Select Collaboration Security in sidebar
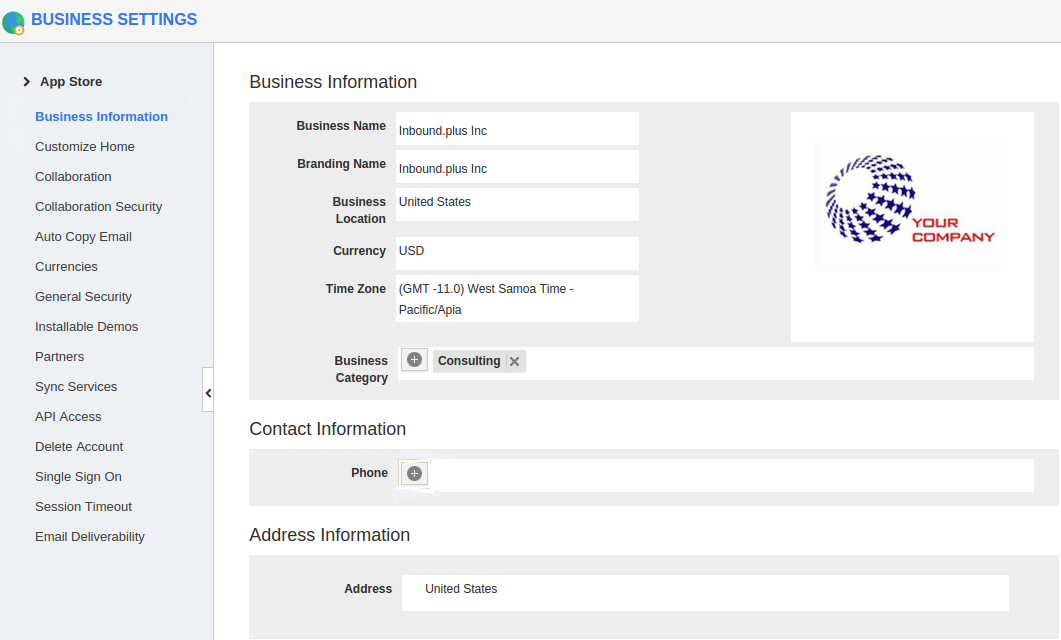The image size is (1061, 640). tap(98, 207)
